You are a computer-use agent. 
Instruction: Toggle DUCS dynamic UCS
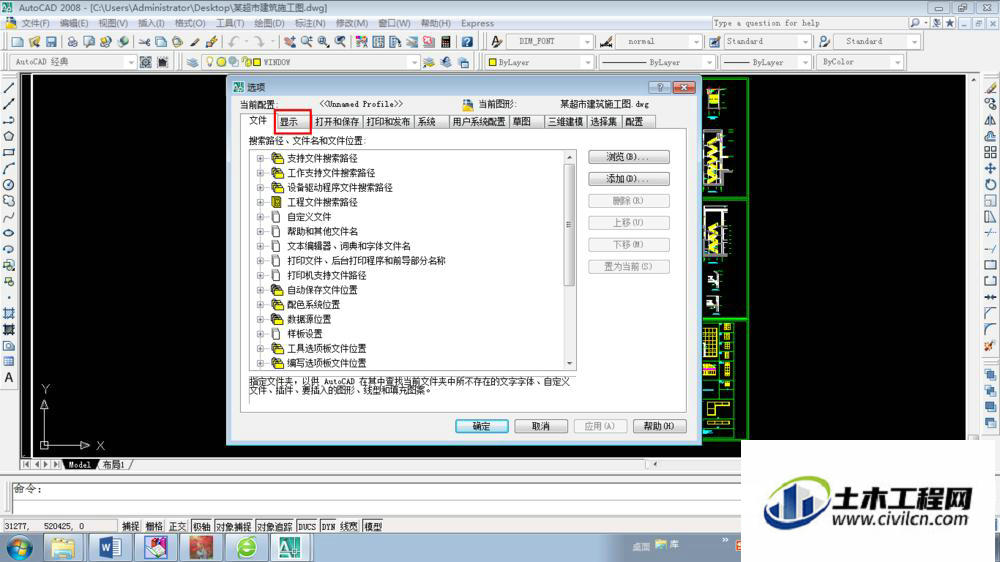[x=307, y=526]
